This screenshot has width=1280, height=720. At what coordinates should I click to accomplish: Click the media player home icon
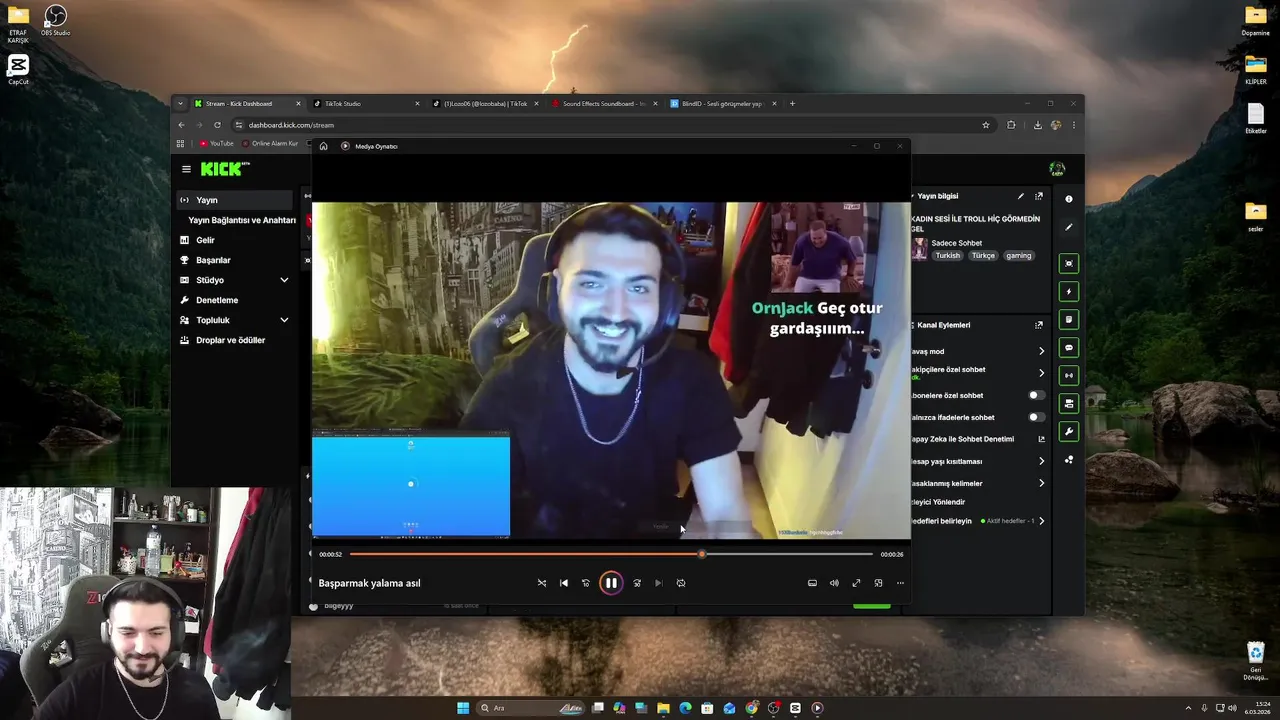(x=323, y=146)
